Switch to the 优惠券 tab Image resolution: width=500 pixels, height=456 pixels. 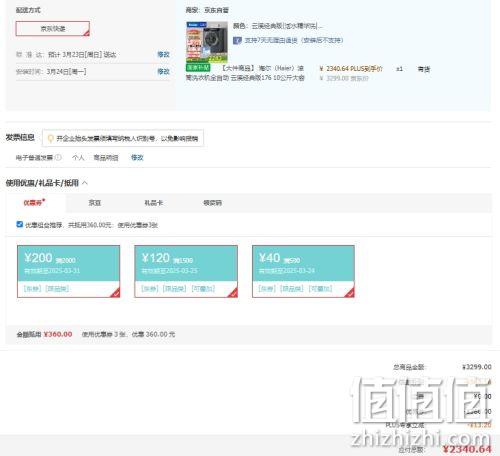tap(34, 203)
